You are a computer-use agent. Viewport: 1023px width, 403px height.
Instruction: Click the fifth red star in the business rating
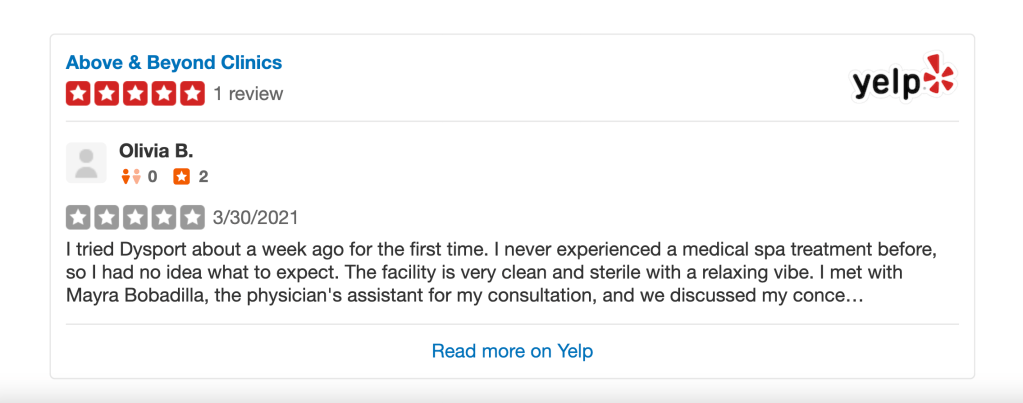[x=192, y=94]
